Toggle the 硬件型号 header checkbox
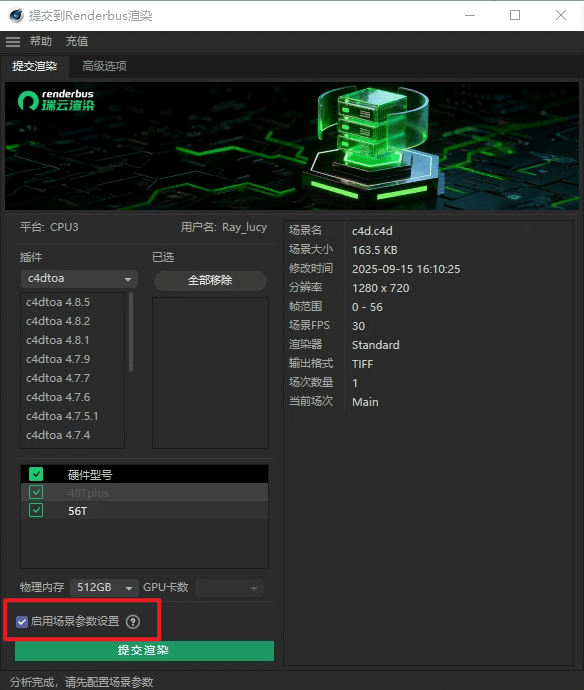Viewport: 584px width, 690px height. (x=36, y=474)
